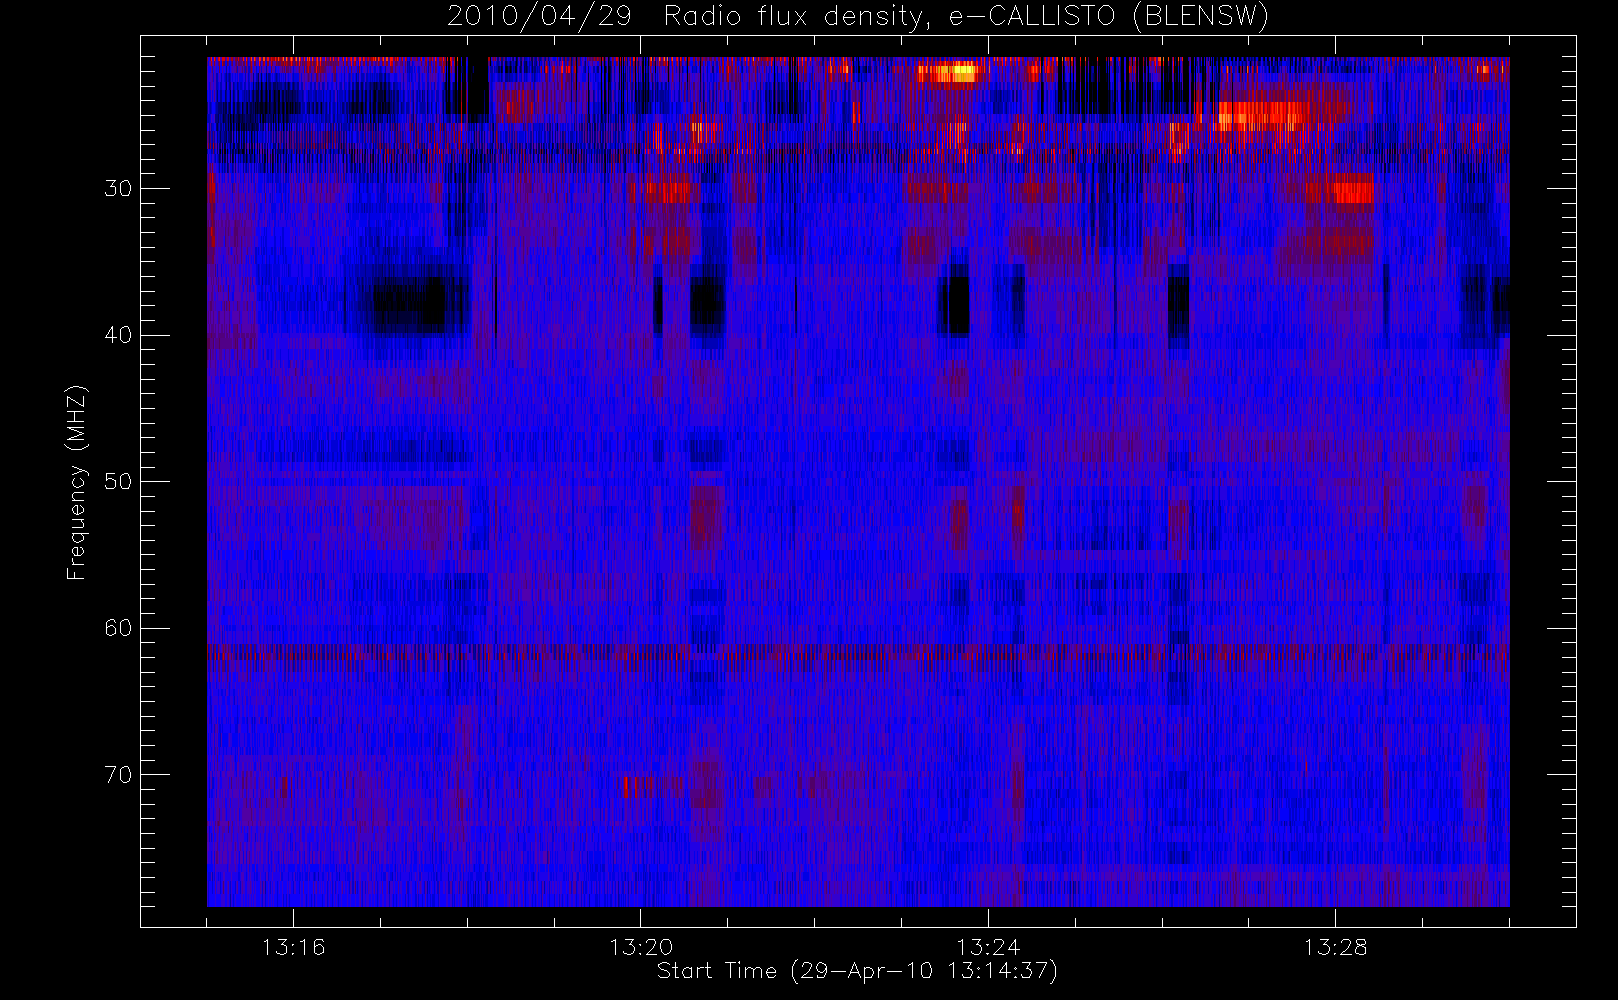
Task: Click the 13:16 time tick label
Action: [293, 947]
